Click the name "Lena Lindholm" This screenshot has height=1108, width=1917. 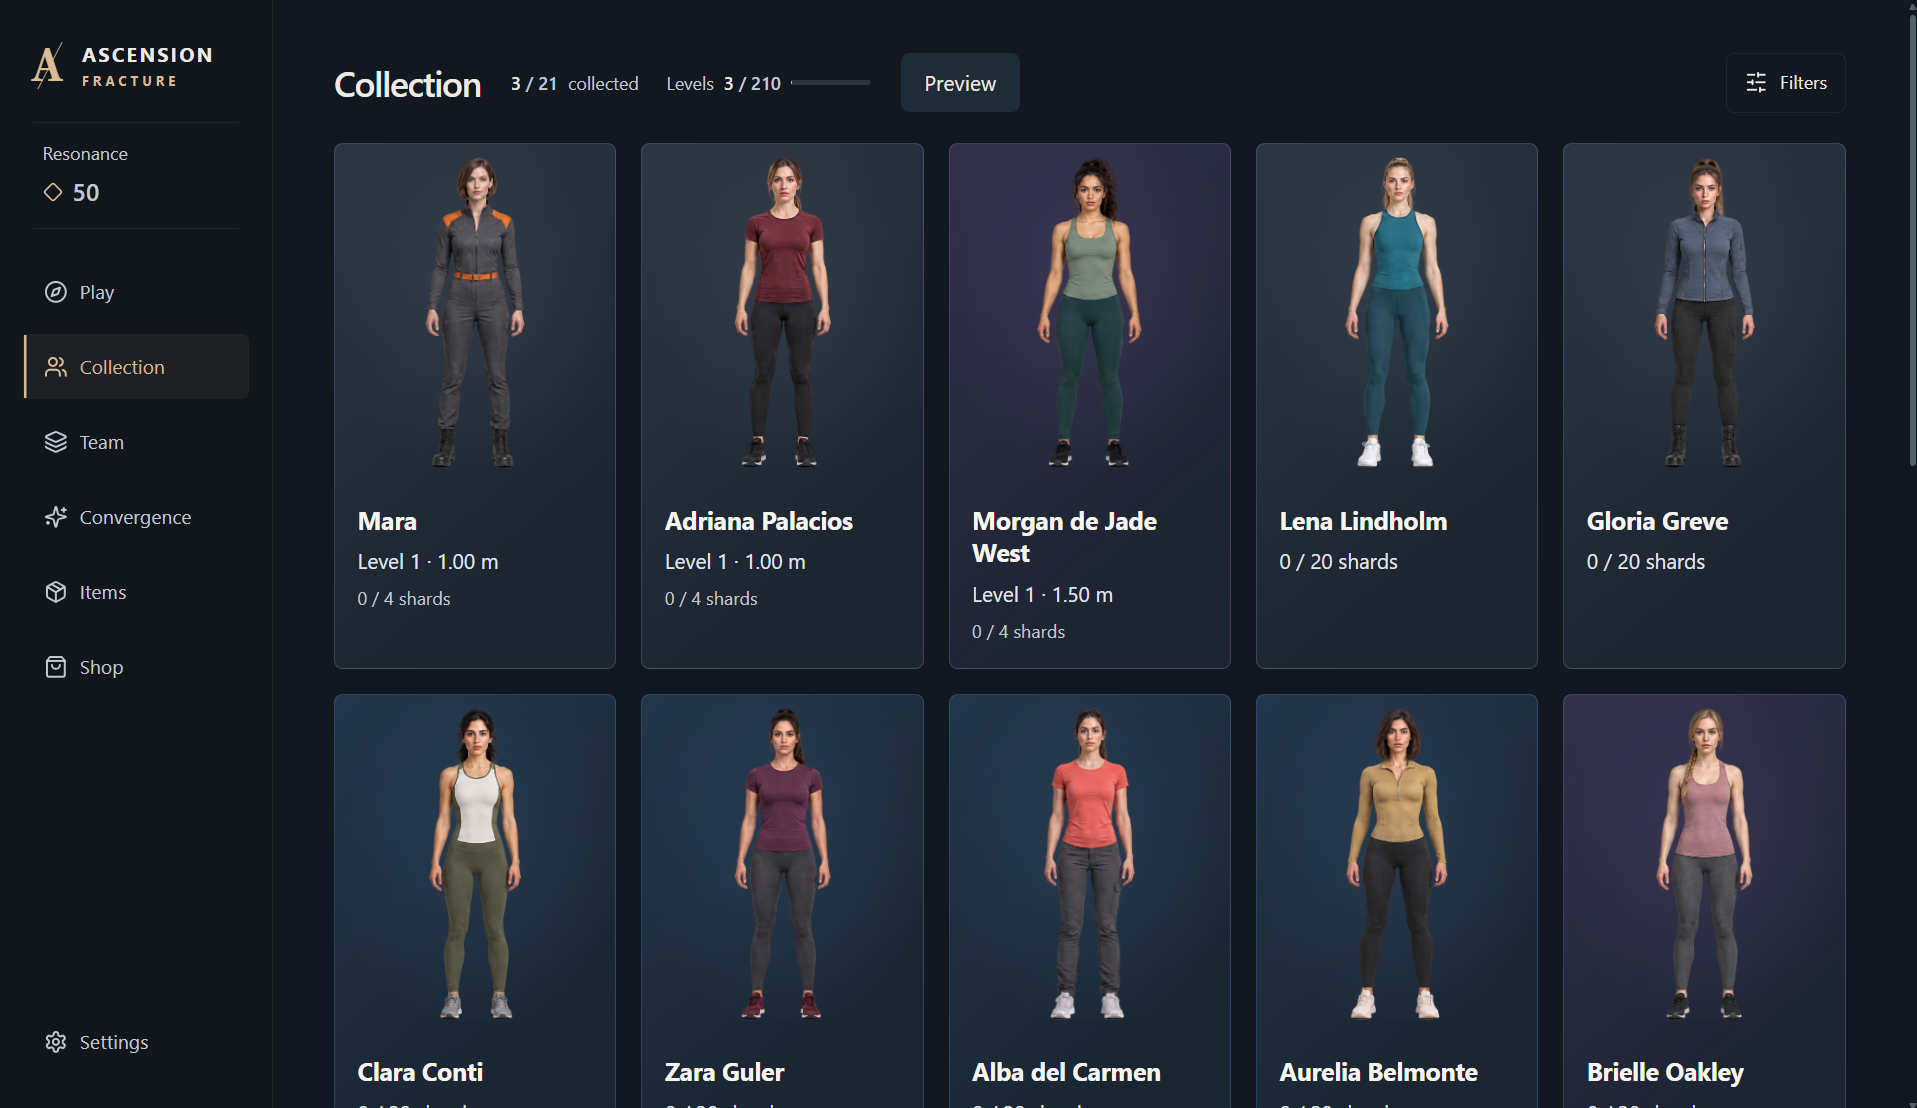coord(1363,521)
